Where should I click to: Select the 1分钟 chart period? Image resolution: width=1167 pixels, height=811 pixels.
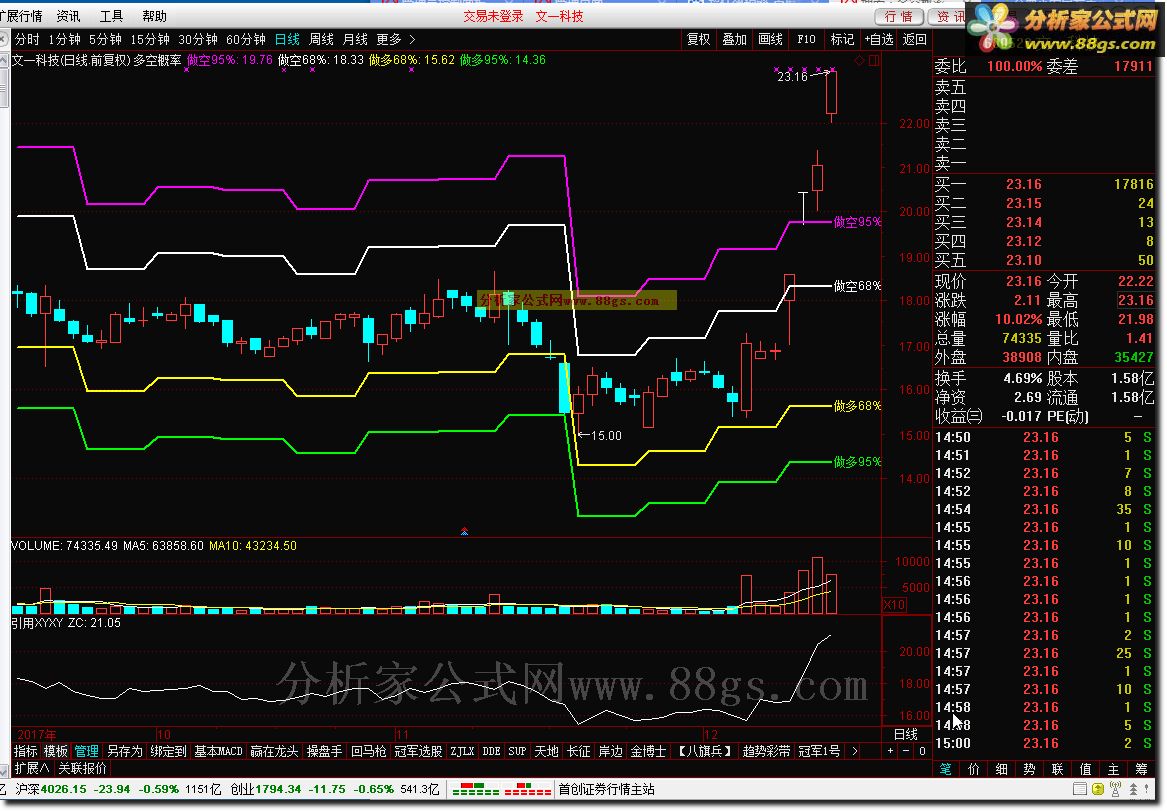pos(64,39)
